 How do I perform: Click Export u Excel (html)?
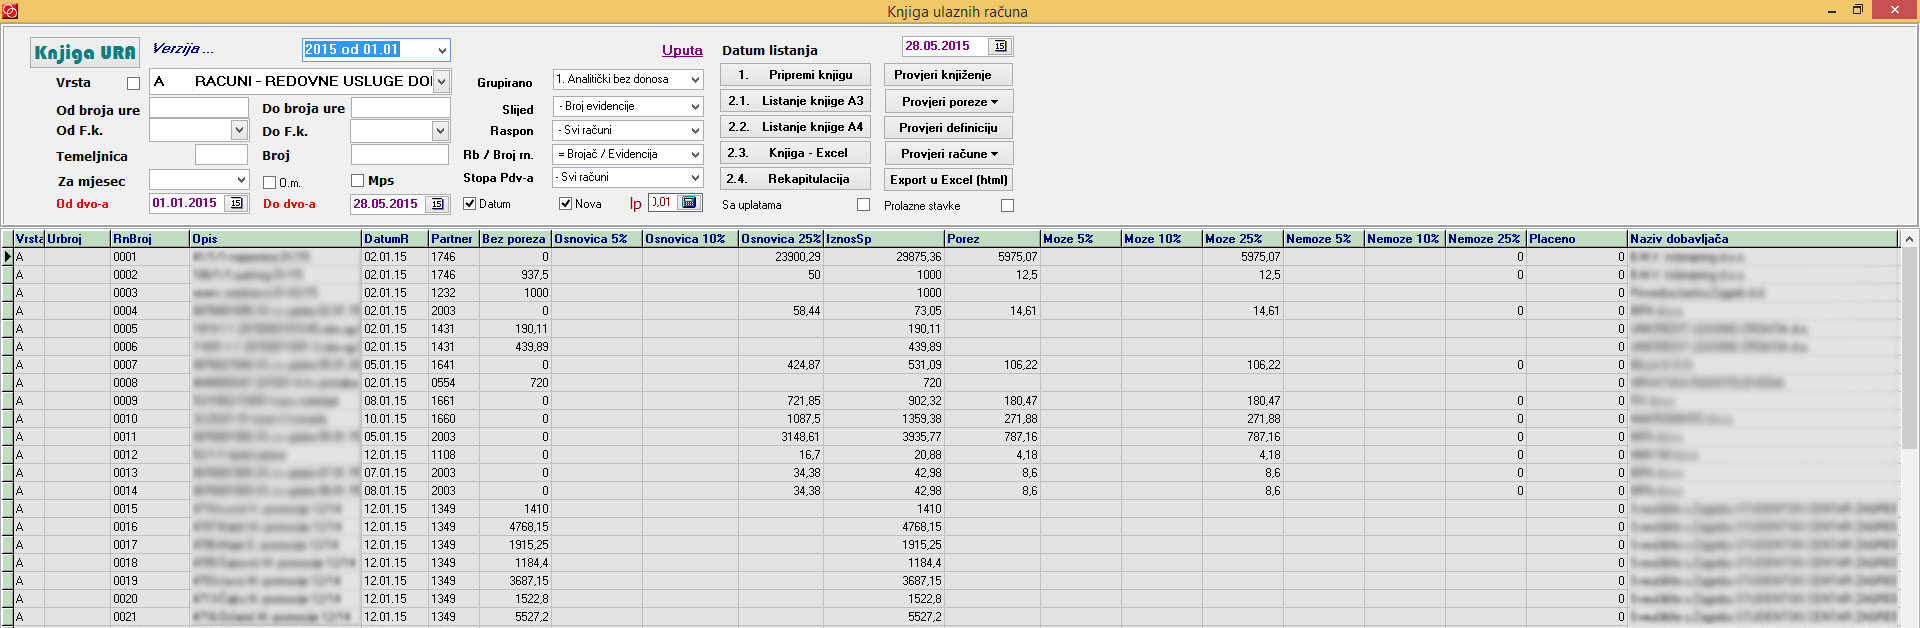click(949, 179)
